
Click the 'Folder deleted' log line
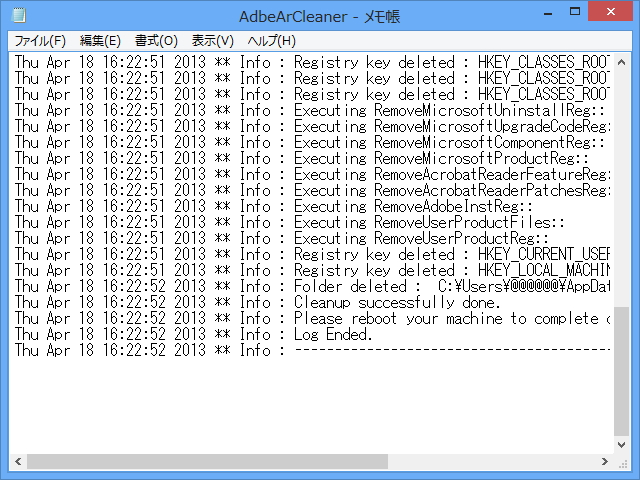(x=312, y=287)
